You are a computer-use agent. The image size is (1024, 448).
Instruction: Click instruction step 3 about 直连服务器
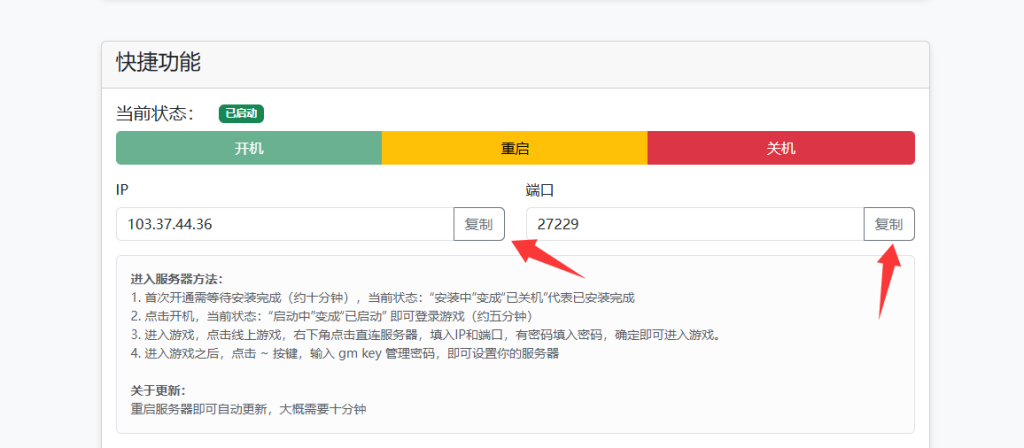pyautogui.click(x=425, y=334)
